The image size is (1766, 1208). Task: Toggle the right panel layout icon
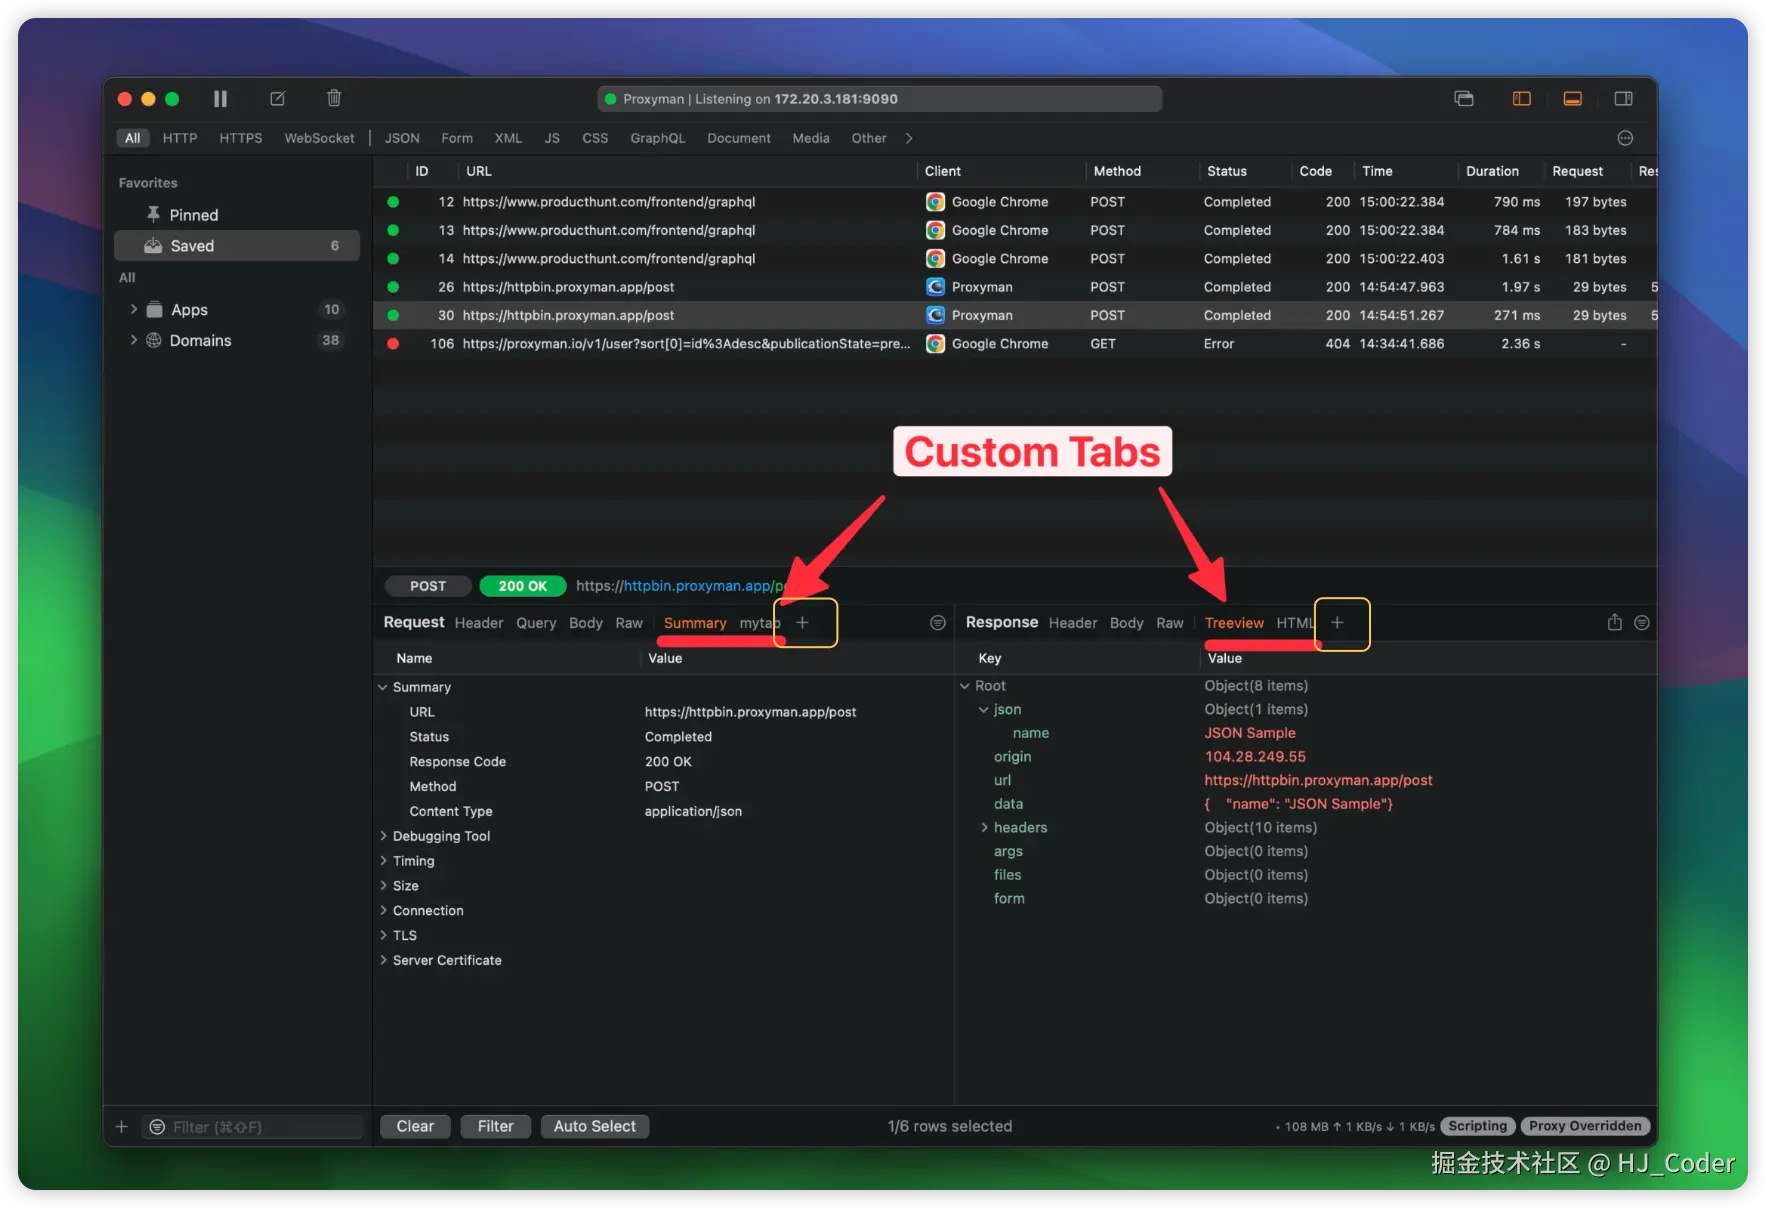(1624, 98)
